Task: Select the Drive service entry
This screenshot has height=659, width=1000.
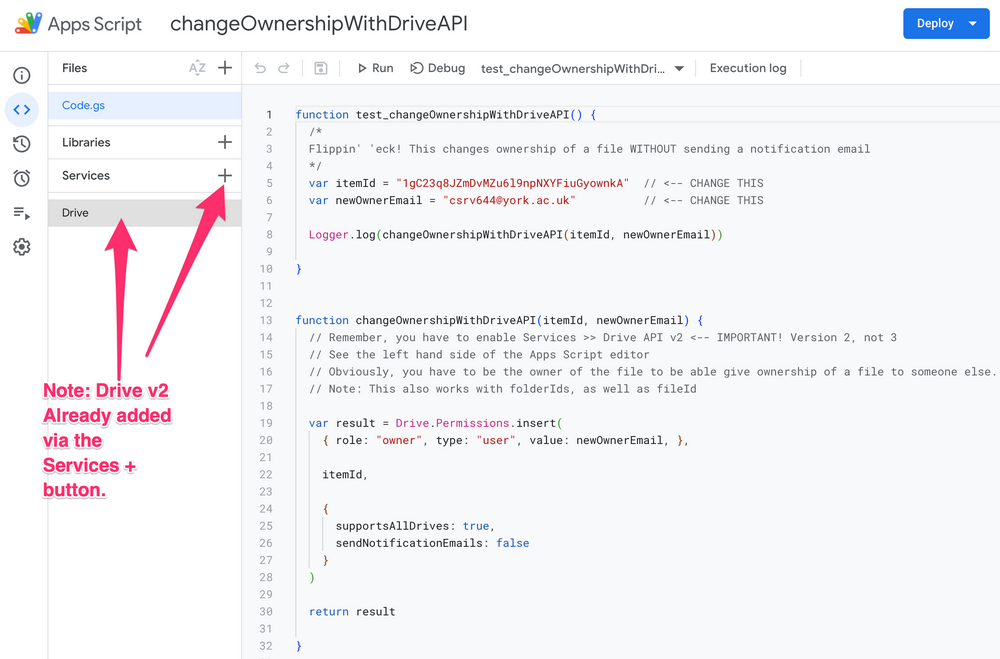Action: (75, 213)
